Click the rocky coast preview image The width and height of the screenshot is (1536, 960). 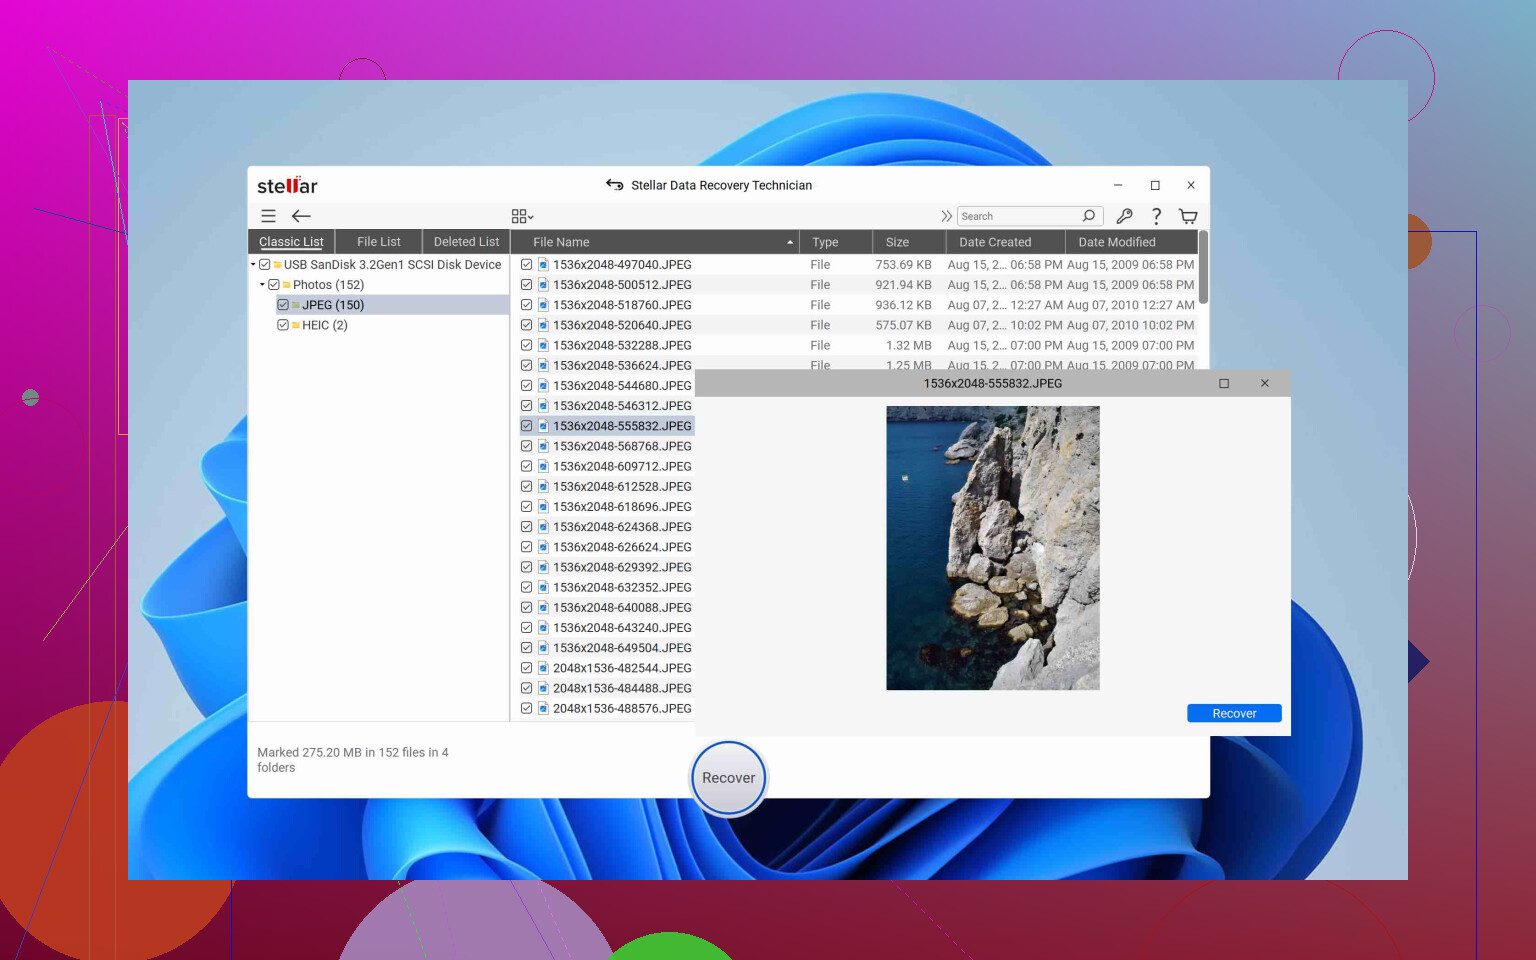pos(992,548)
